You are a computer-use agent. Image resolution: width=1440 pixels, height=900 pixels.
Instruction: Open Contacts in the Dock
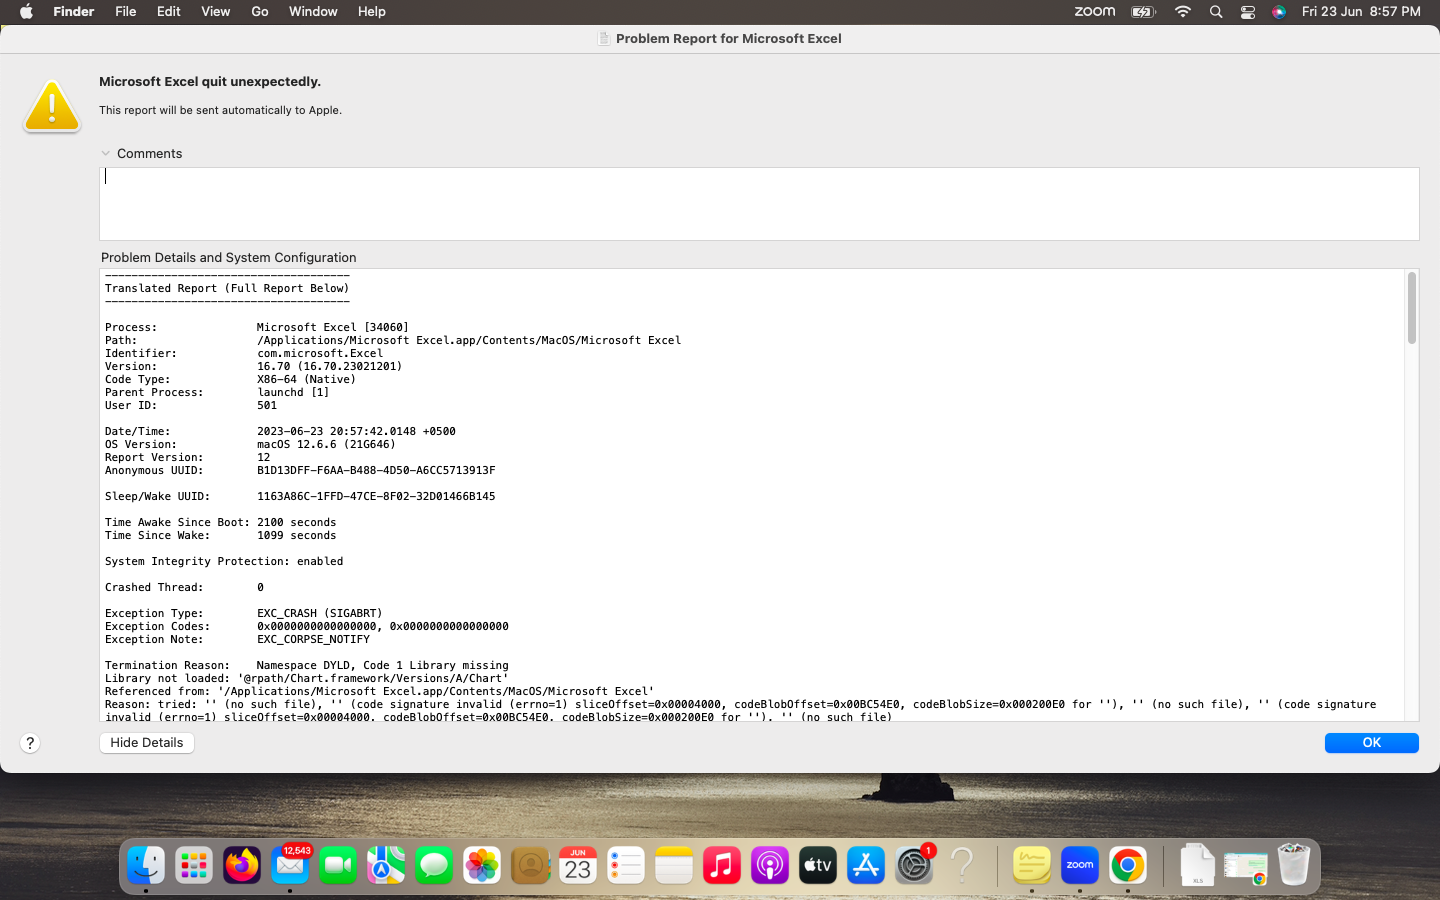coord(530,865)
